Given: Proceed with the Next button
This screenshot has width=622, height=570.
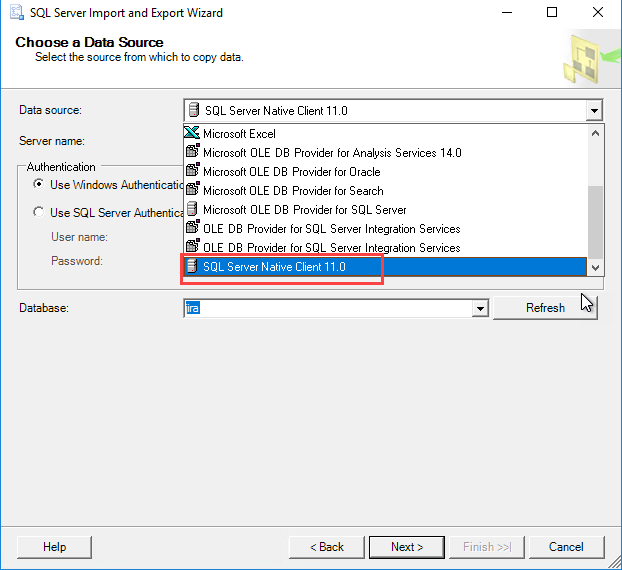Looking at the screenshot, I should pyautogui.click(x=407, y=547).
